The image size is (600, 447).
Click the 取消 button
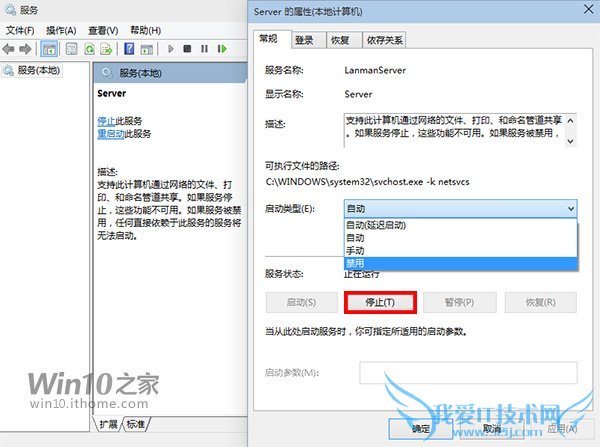(492, 429)
